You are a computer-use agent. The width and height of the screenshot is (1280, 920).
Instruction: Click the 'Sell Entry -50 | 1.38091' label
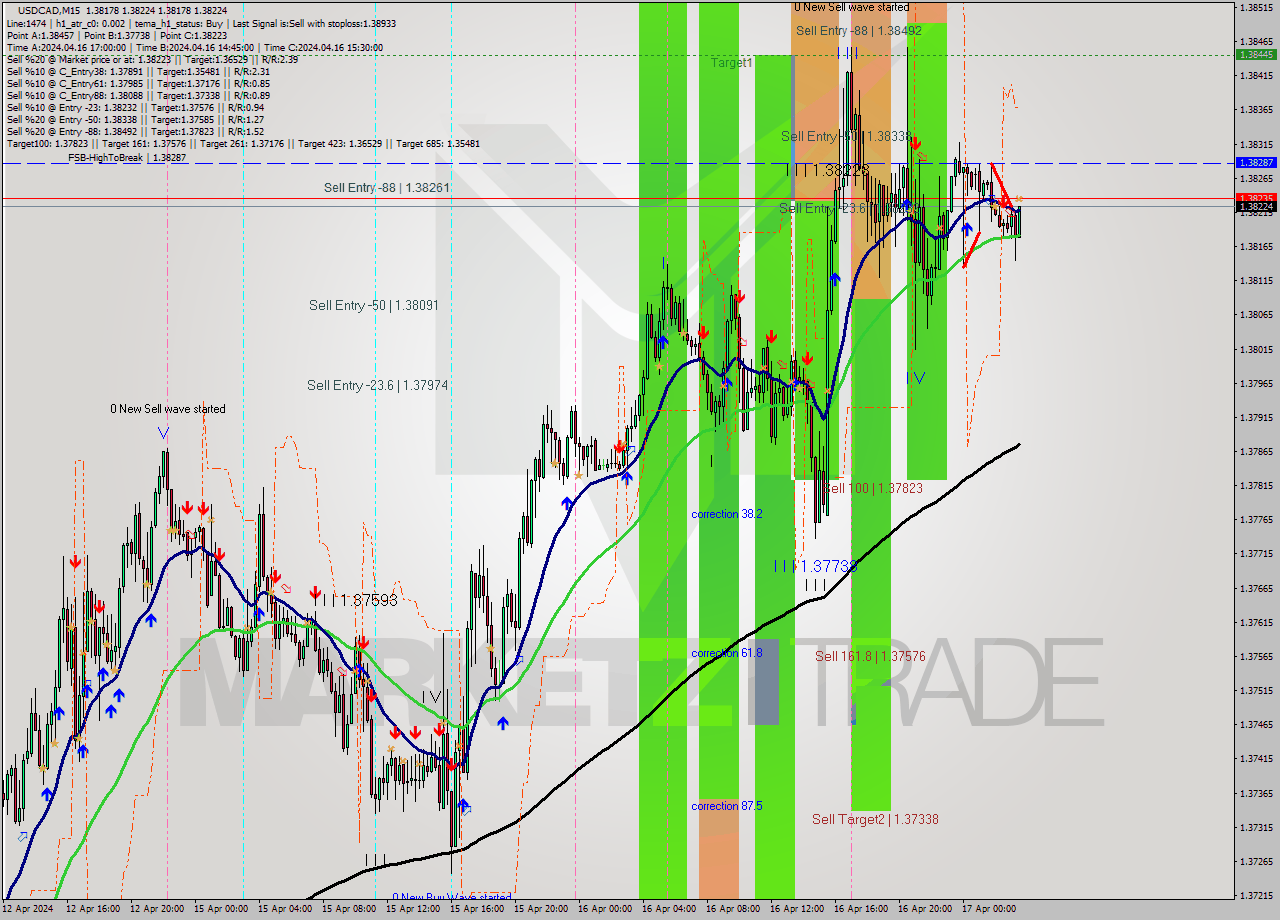(373, 305)
